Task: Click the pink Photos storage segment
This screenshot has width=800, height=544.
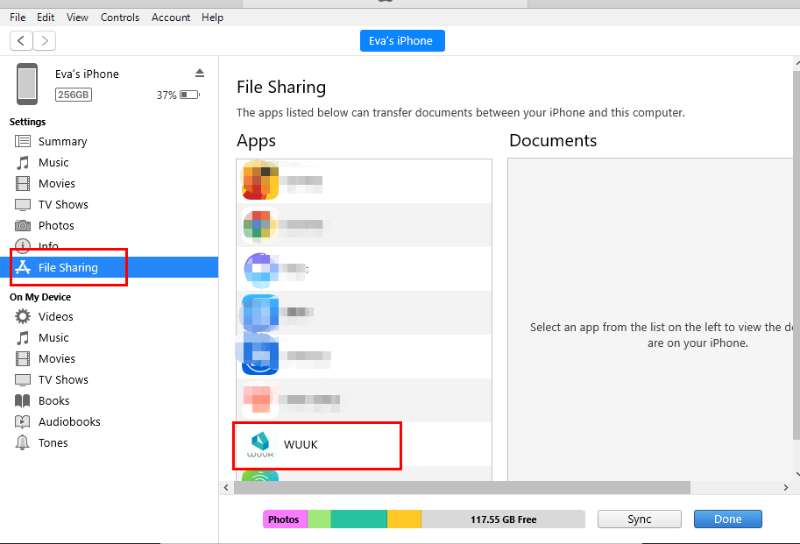Action: 285,519
